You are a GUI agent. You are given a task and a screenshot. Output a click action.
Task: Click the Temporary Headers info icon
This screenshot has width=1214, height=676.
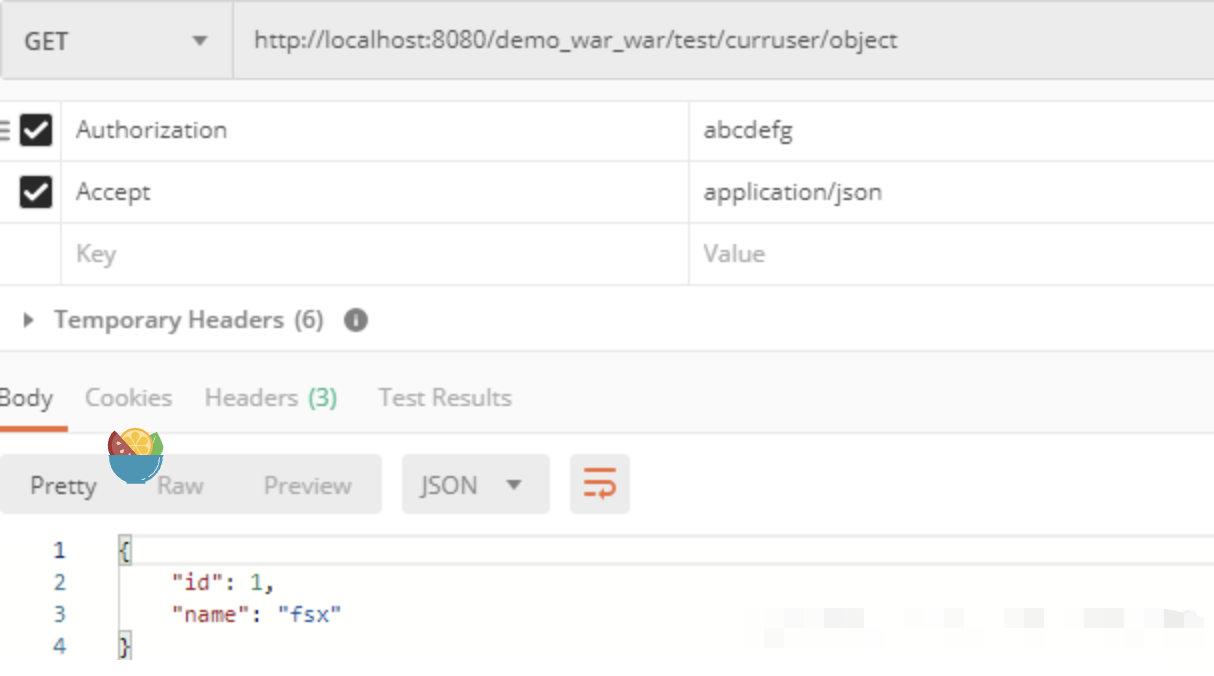(x=356, y=320)
